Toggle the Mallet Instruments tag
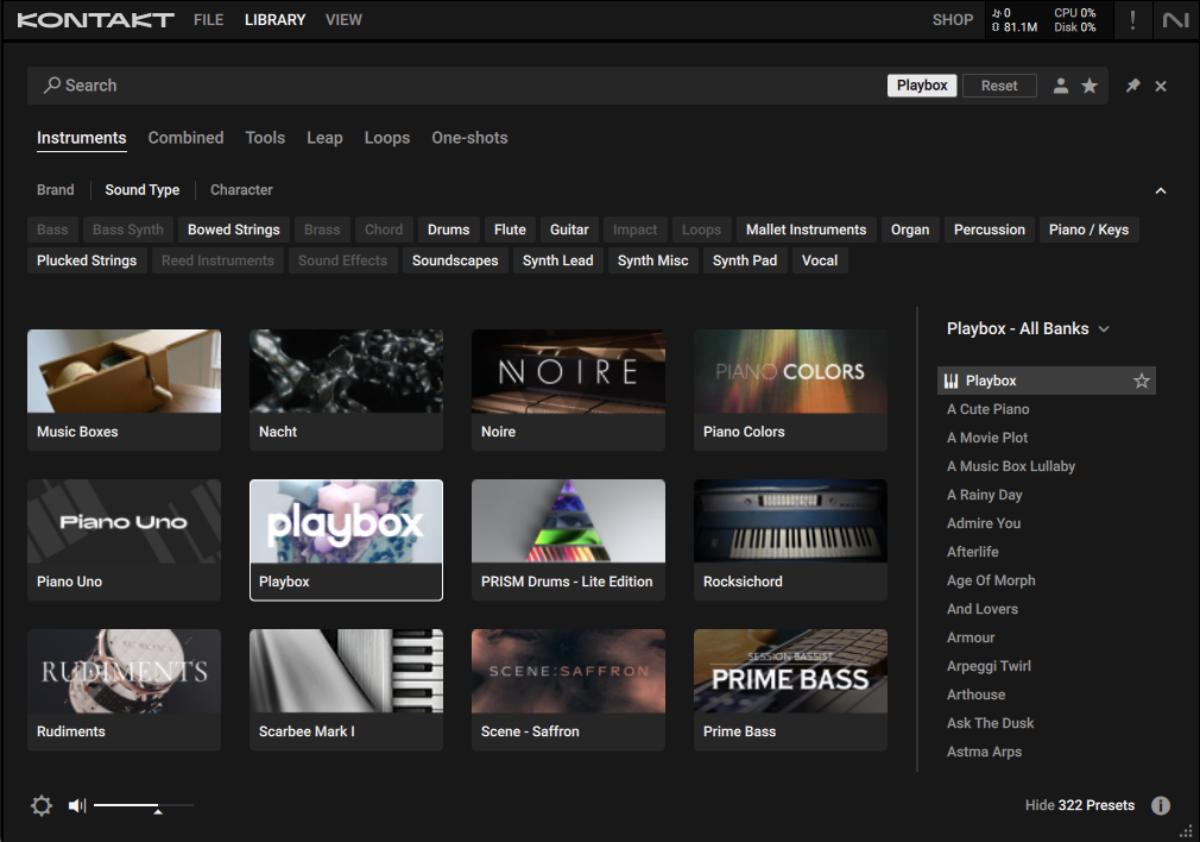1200x842 pixels. coord(806,230)
